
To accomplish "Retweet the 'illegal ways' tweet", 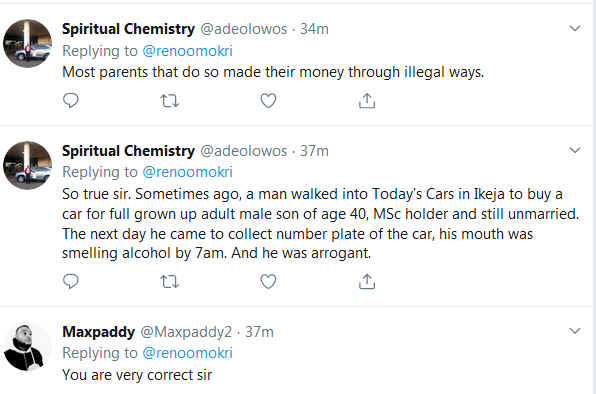I will click(x=169, y=101).
